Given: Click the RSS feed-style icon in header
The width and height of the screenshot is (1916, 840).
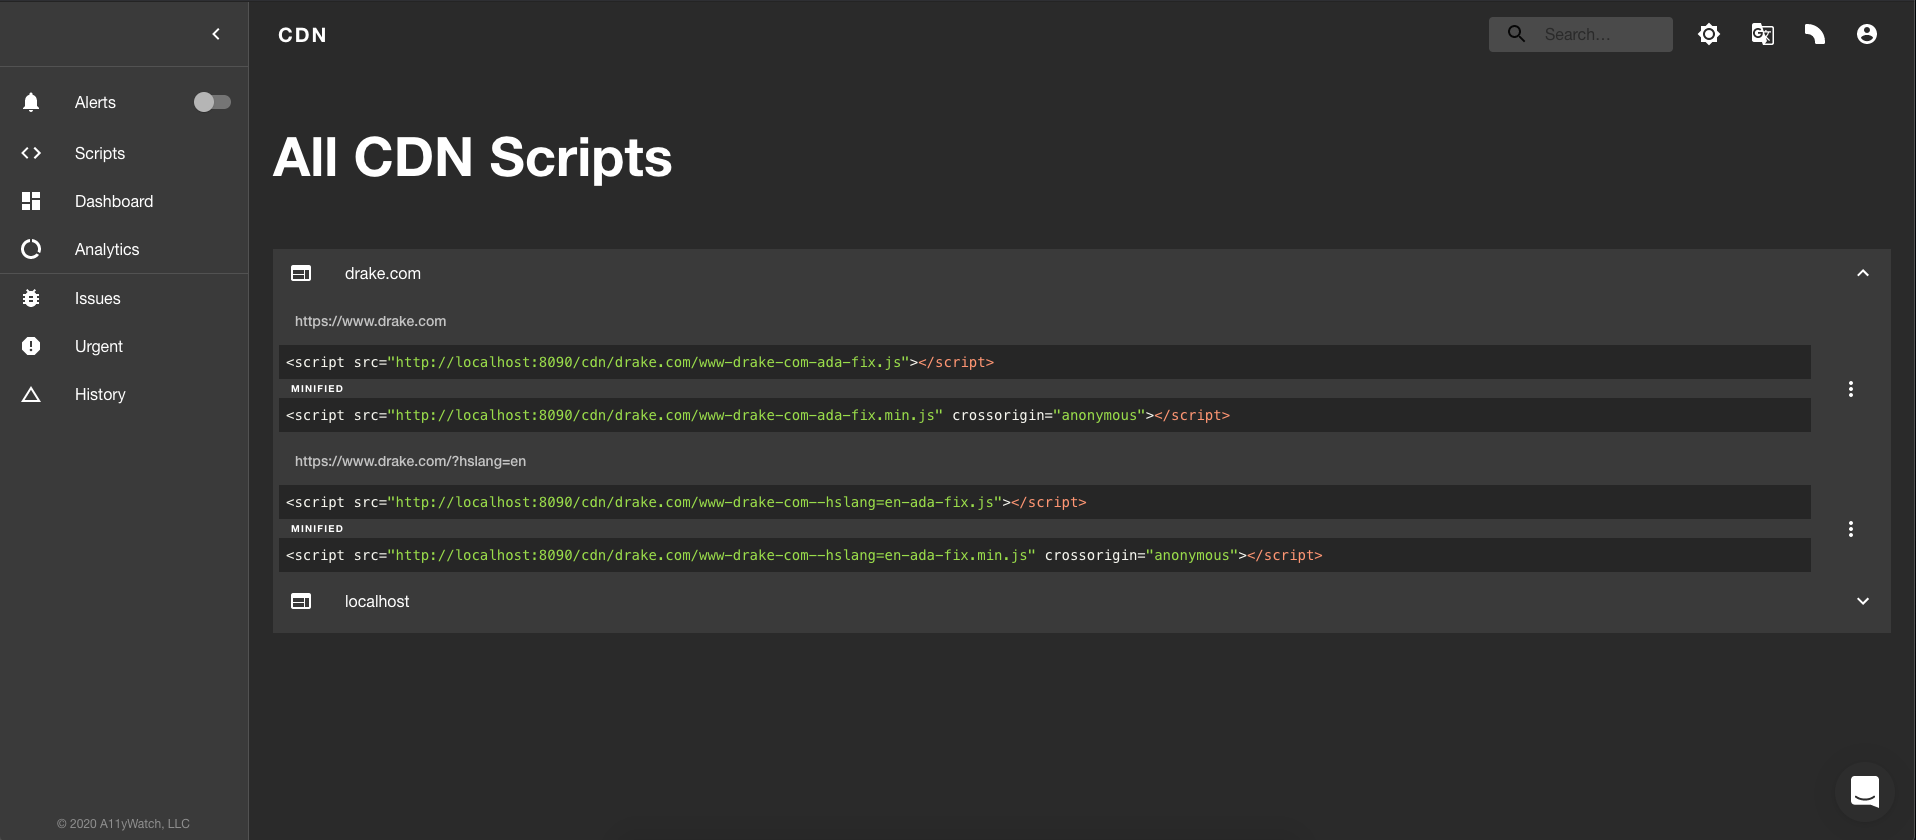Looking at the screenshot, I should (x=1815, y=34).
